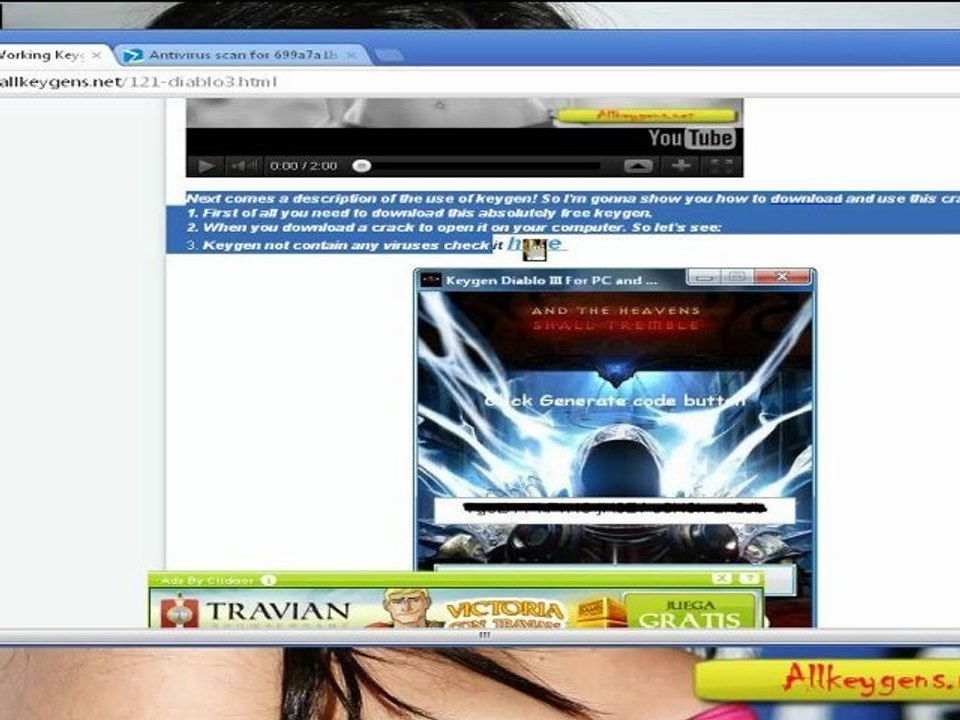Click the JUEGA GRATIS ad button
The image size is (960, 720).
[690, 611]
